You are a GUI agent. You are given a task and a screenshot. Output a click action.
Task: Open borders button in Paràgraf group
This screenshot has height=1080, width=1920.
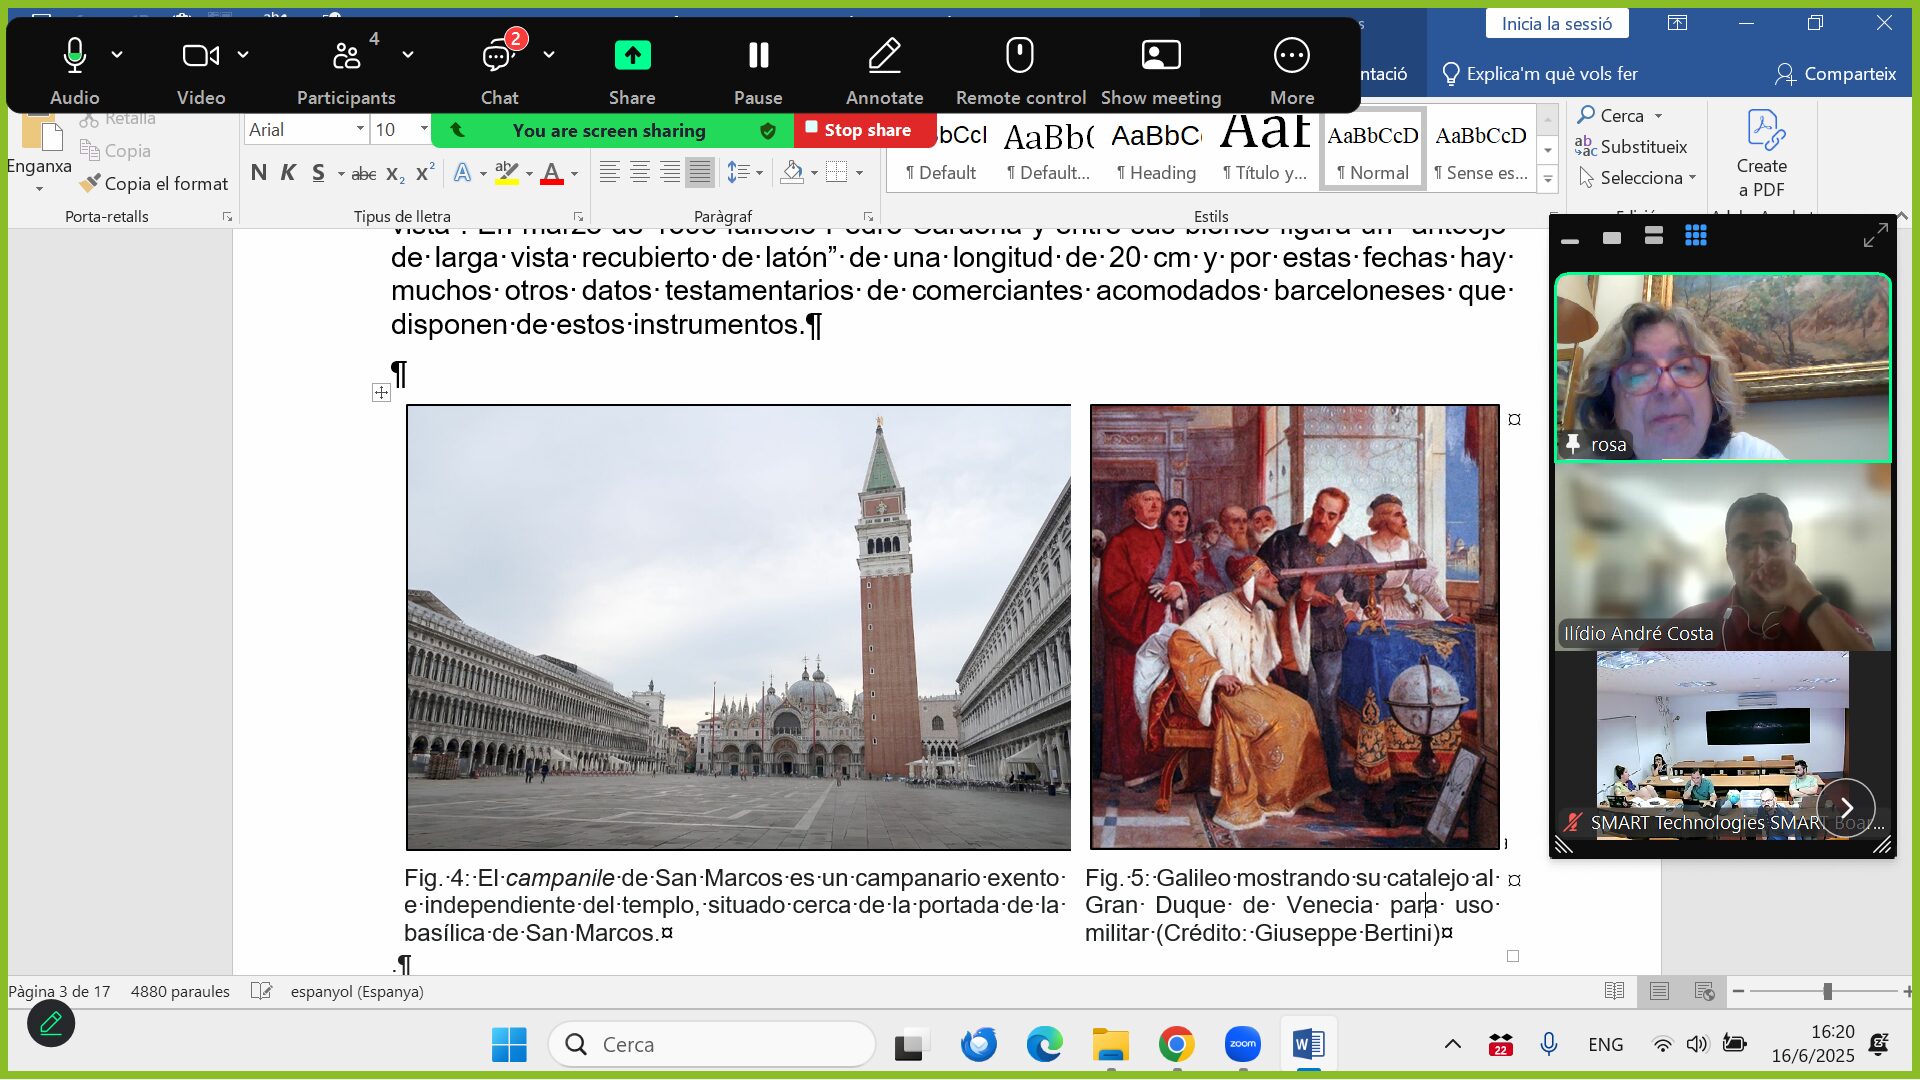[837, 172]
